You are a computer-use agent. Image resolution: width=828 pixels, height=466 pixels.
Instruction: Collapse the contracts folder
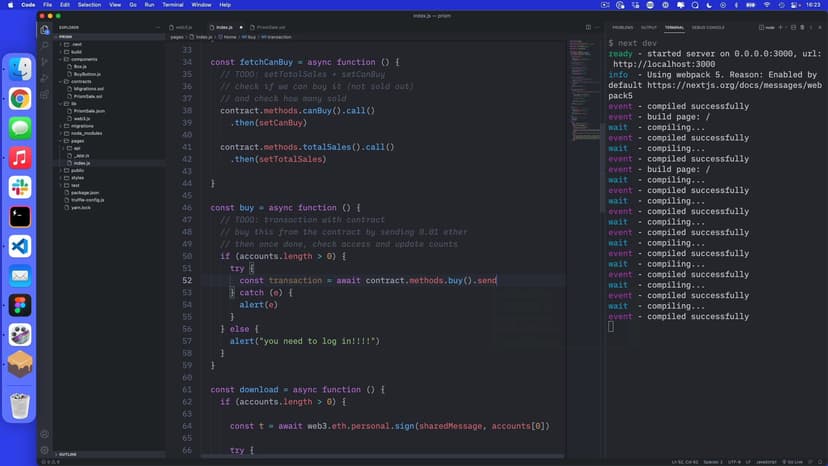pyautogui.click(x=81, y=81)
